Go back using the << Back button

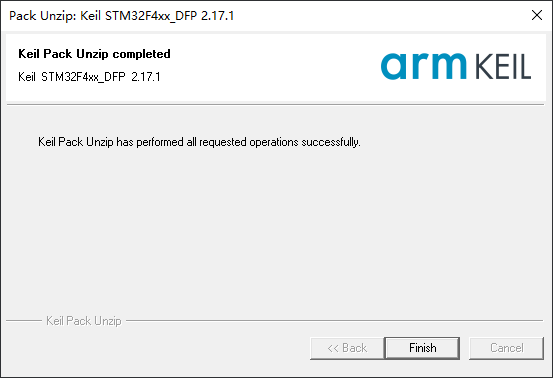[x=347, y=348]
